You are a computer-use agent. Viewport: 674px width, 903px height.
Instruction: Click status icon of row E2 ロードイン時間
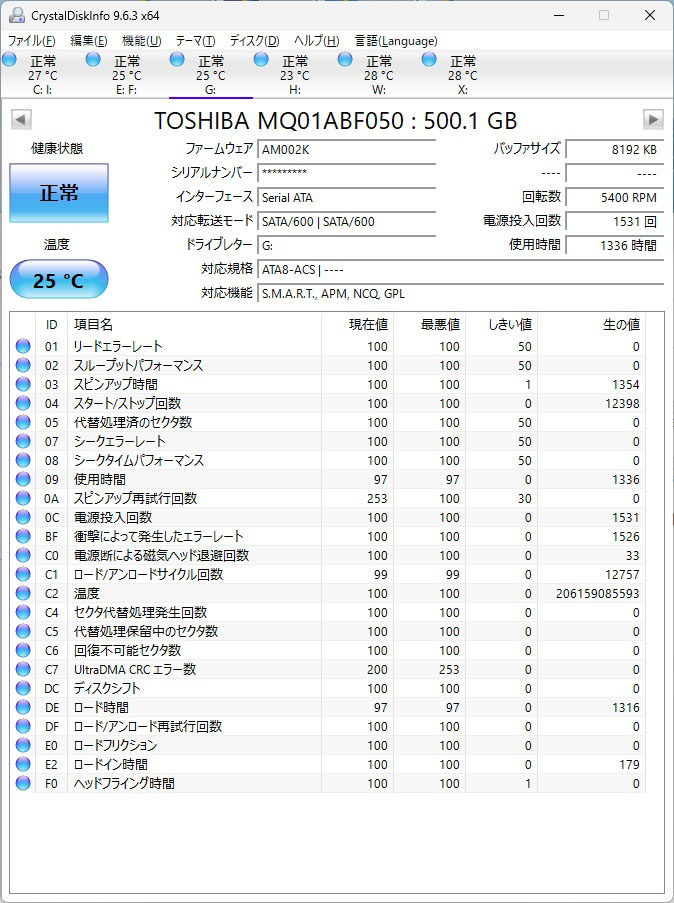(x=23, y=764)
